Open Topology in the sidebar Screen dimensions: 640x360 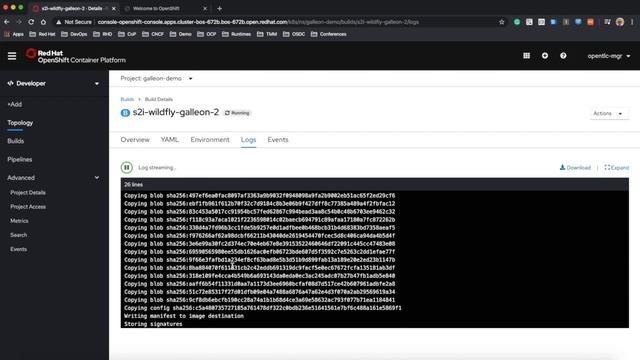(x=20, y=123)
